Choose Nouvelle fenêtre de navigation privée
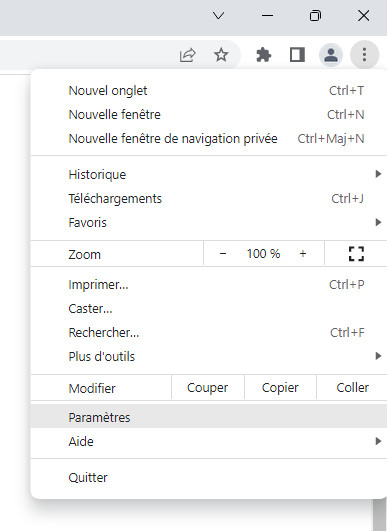 [x=209, y=139]
